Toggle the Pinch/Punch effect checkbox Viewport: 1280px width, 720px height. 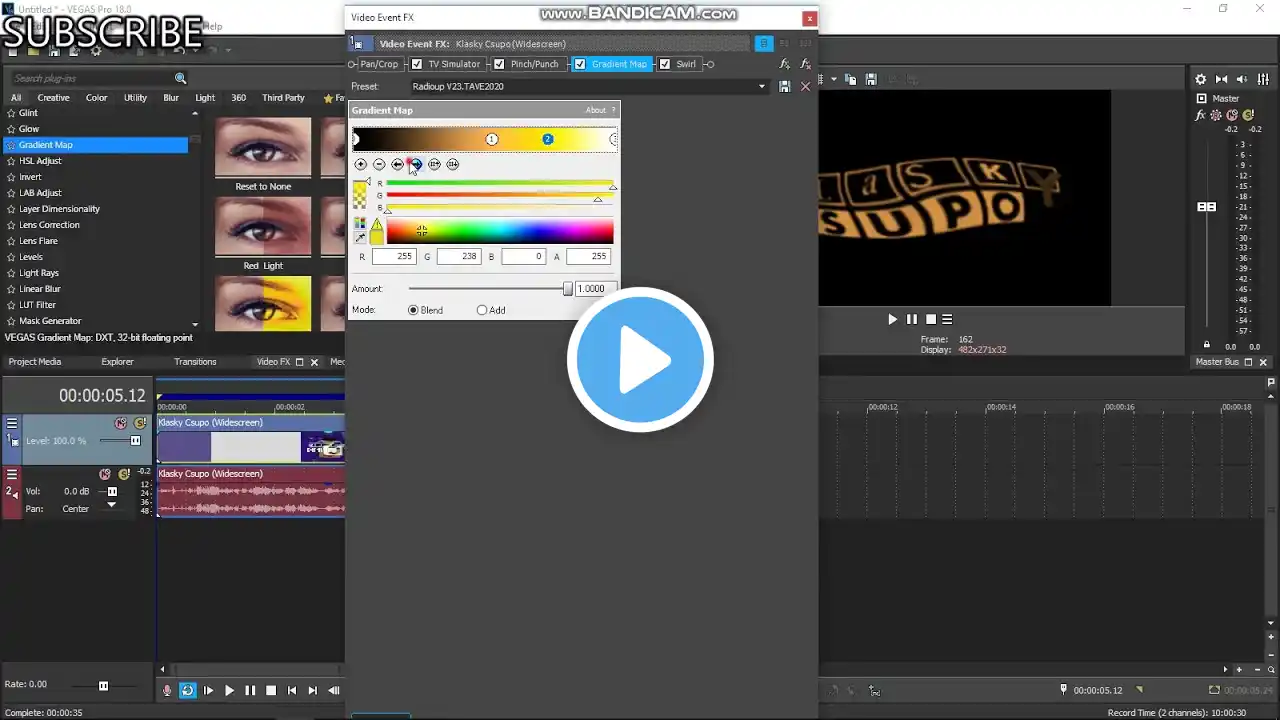(x=499, y=64)
